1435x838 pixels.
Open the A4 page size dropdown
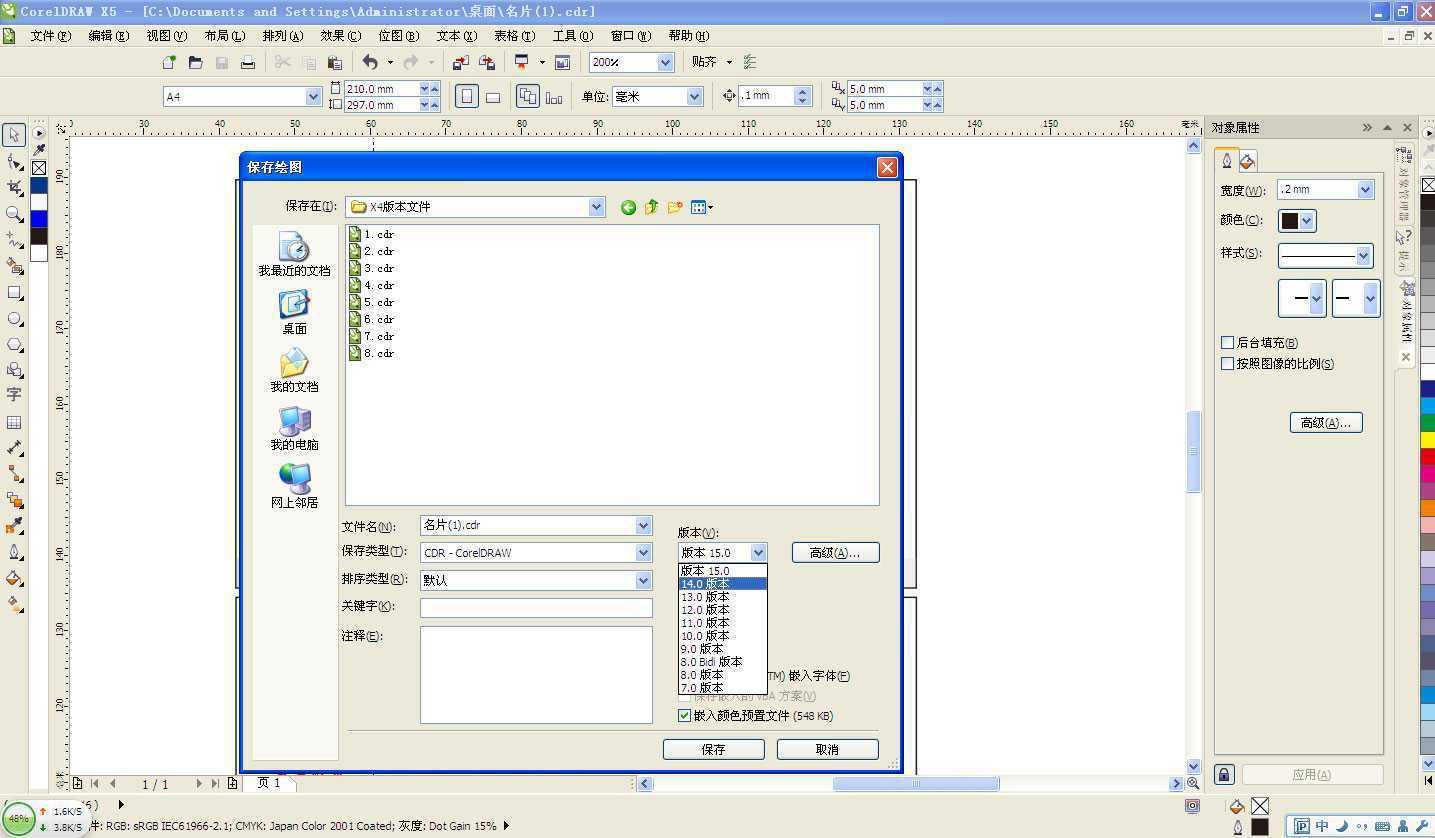point(313,97)
